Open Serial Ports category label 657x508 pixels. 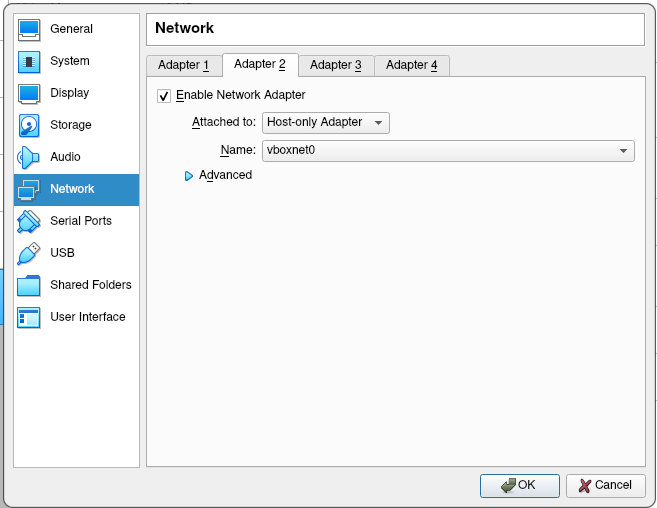(81, 221)
